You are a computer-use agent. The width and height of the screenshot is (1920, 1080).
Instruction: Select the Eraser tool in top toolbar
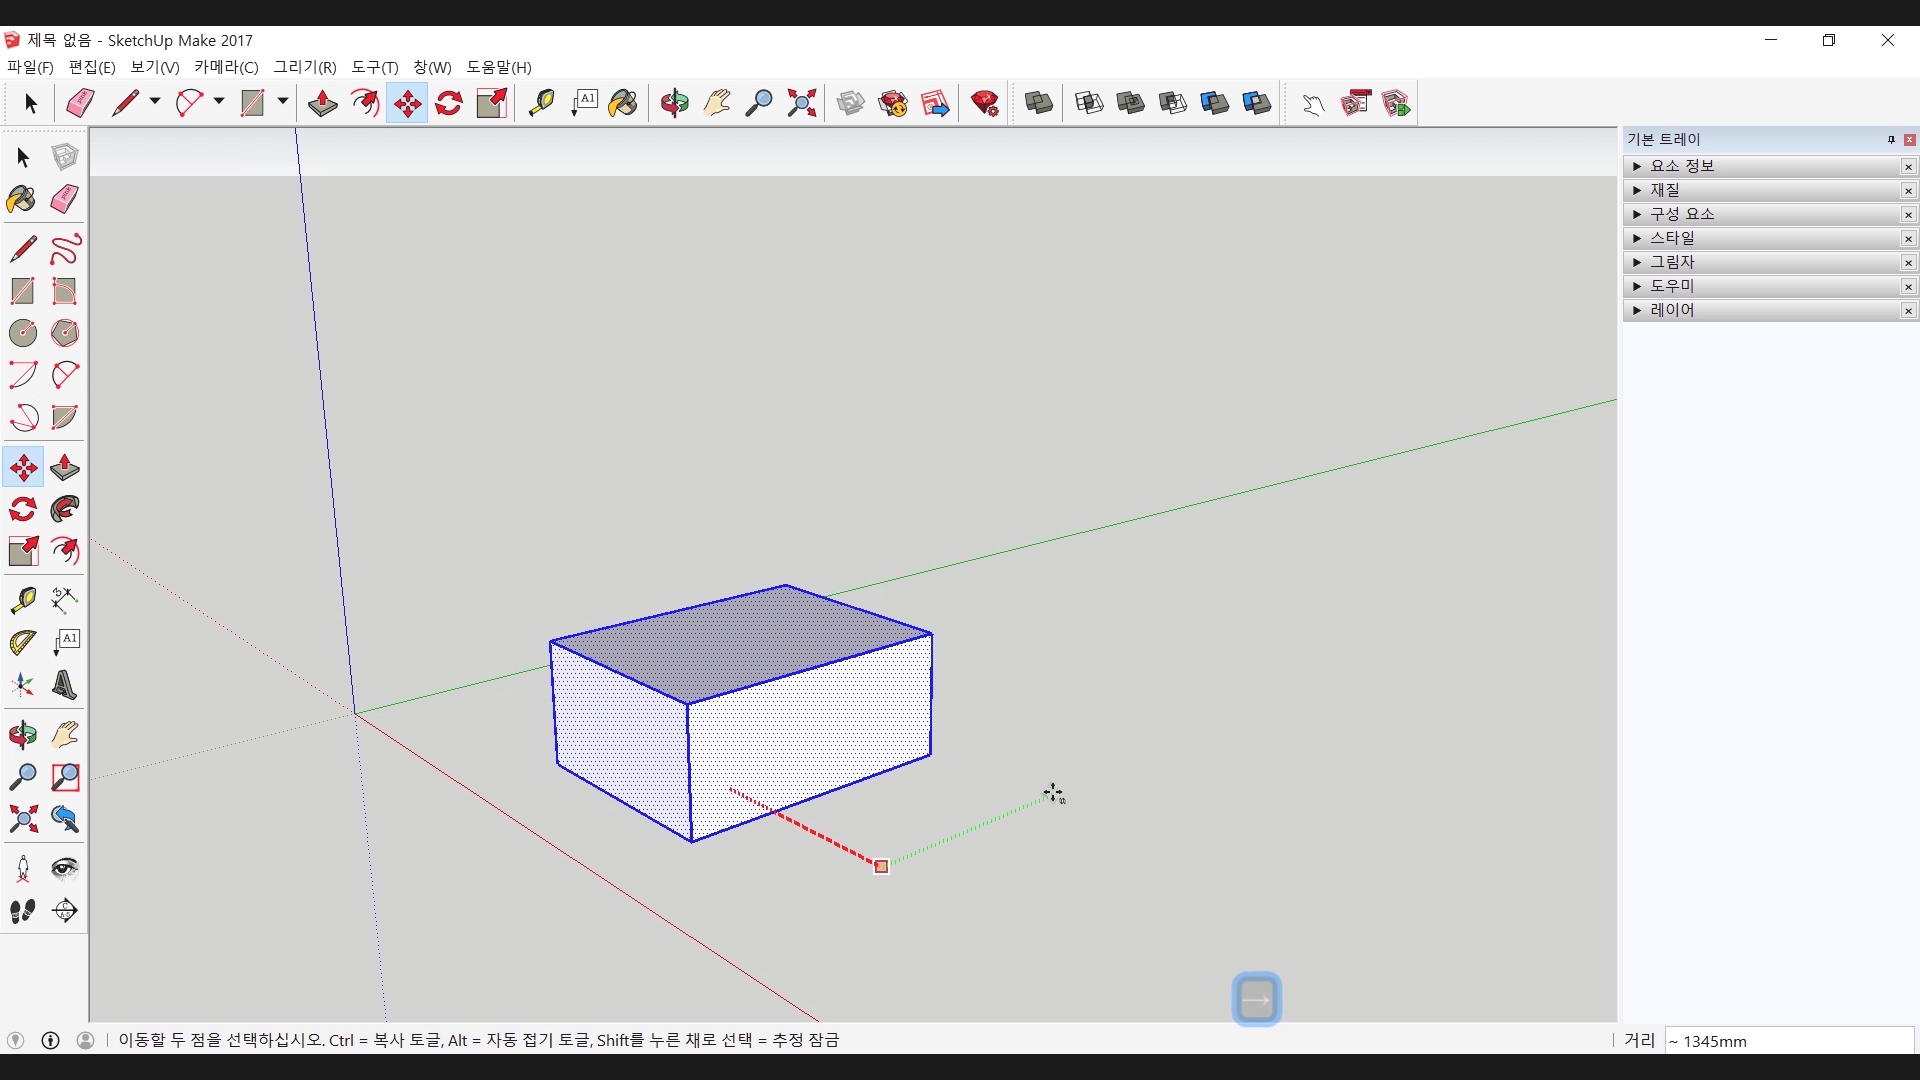pos(80,103)
